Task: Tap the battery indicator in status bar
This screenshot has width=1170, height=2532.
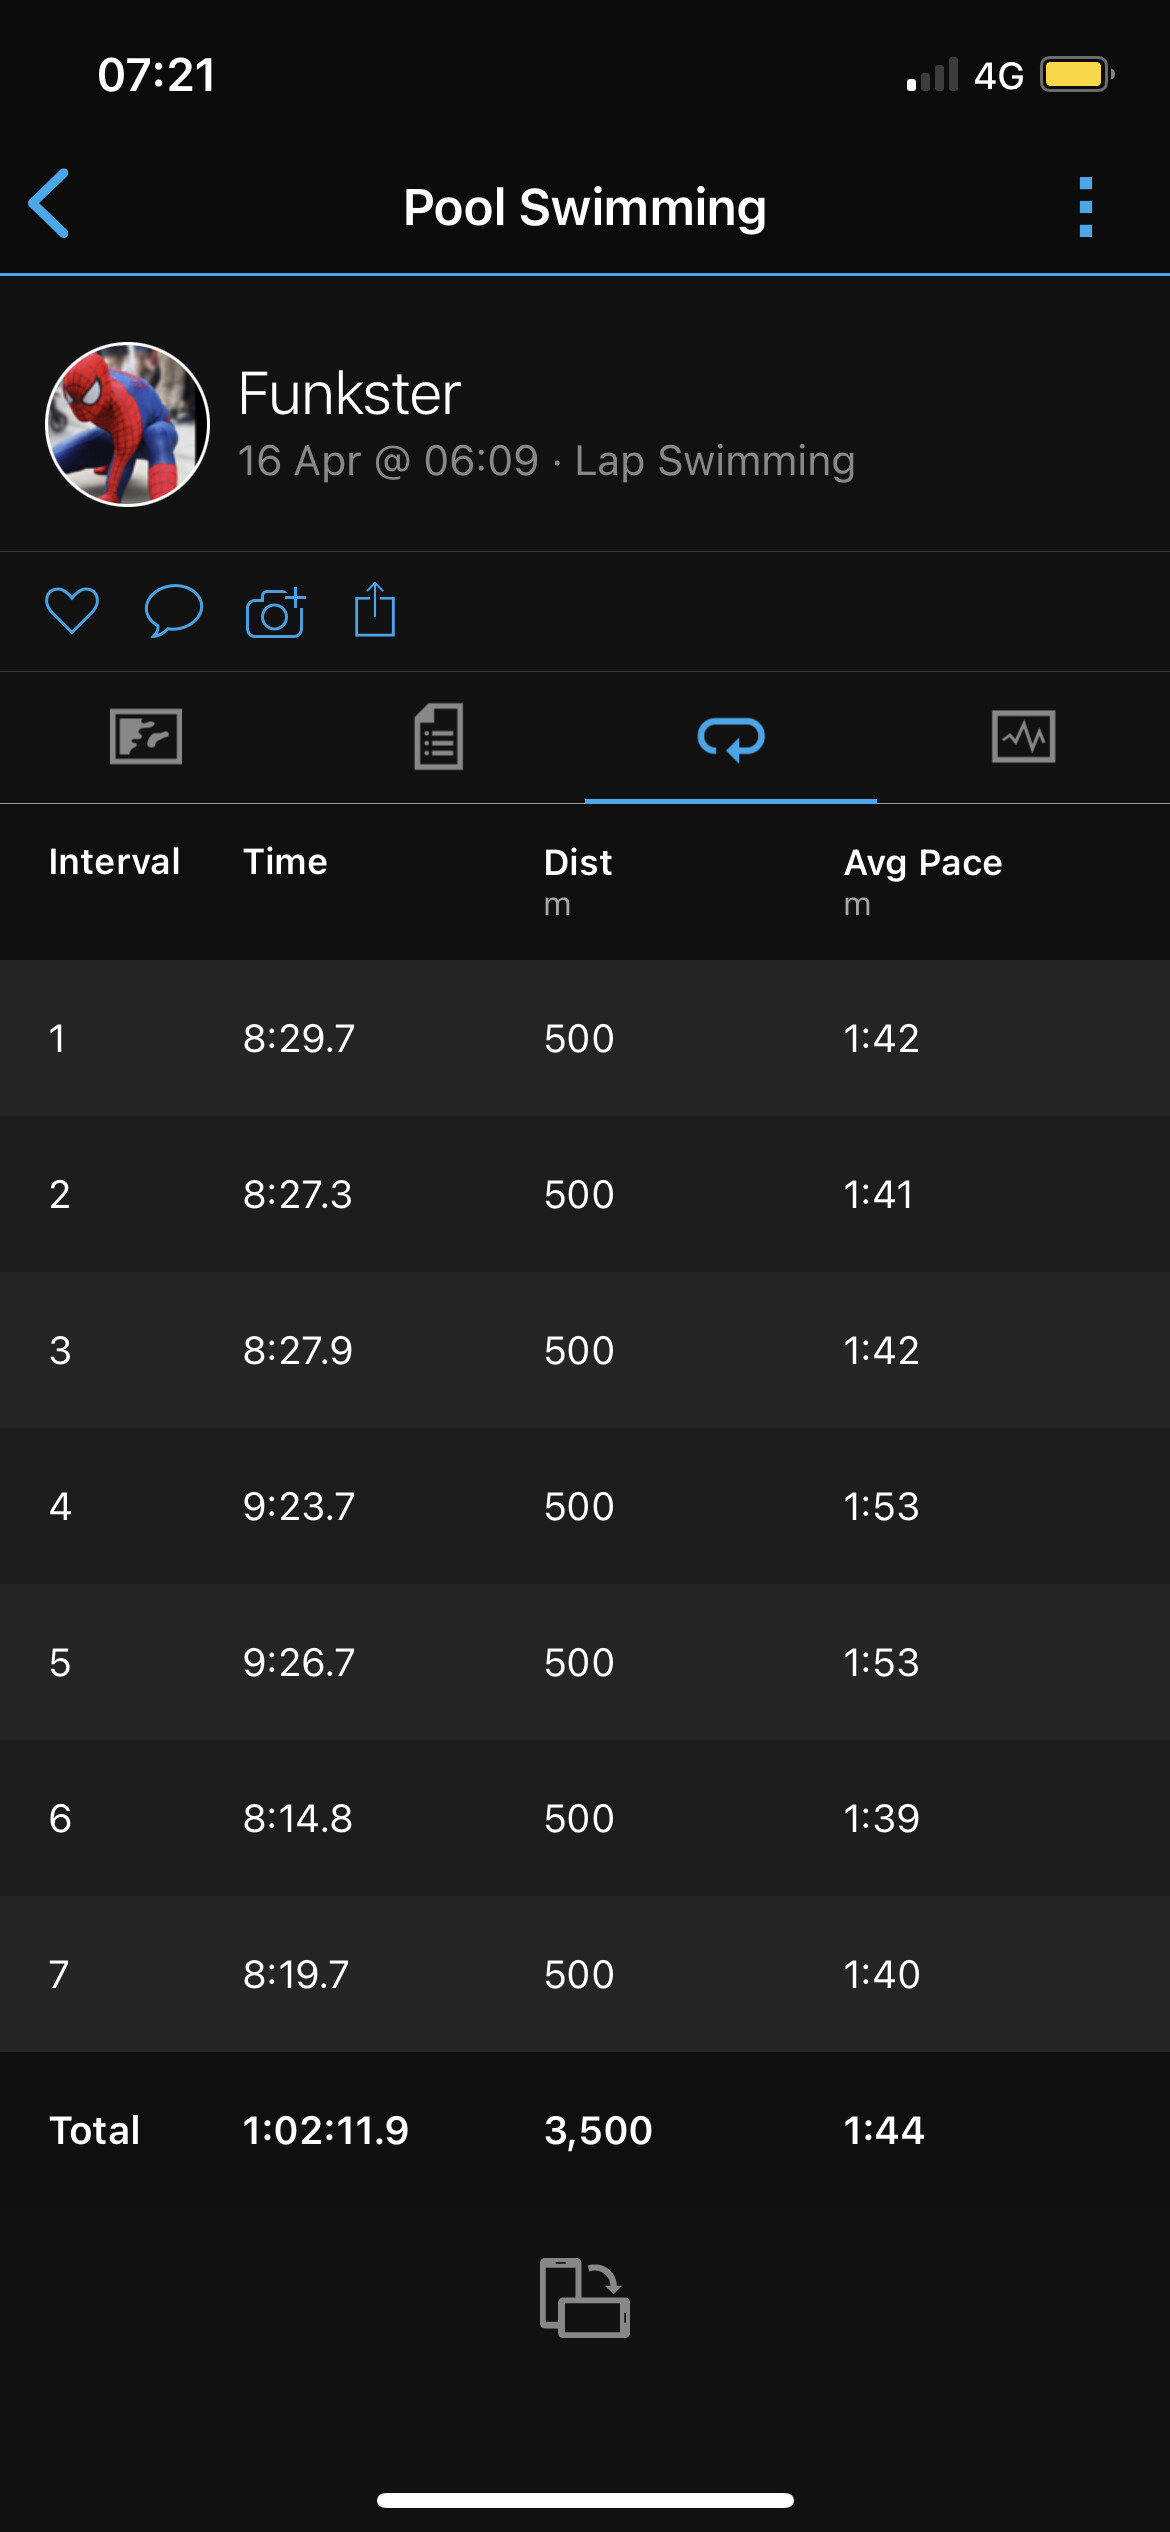Action: pos(1076,75)
